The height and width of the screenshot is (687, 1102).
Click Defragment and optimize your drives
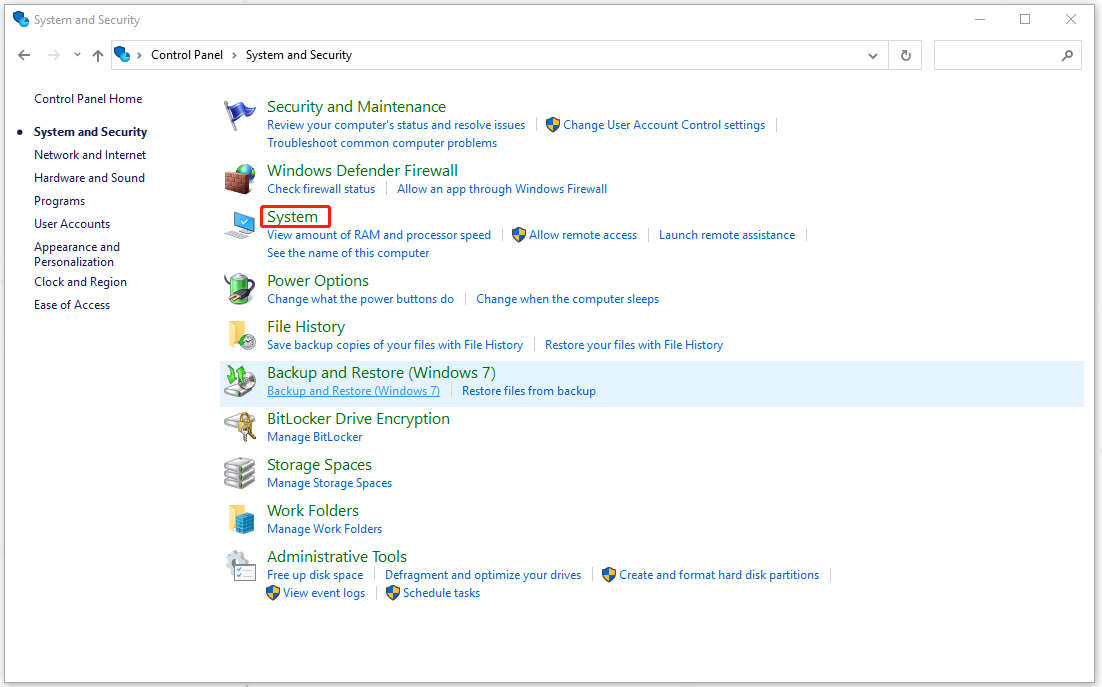tap(483, 575)
